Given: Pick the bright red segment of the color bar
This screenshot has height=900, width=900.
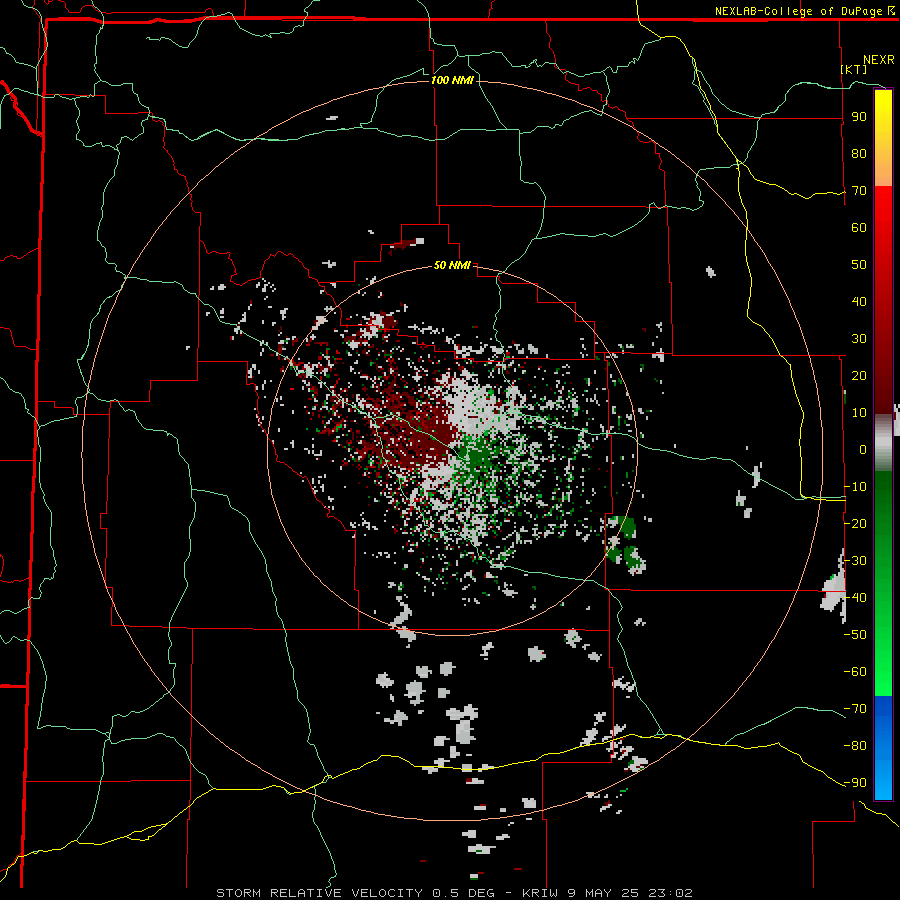Looking at the screenshot, I should click(x=883, y=210).
